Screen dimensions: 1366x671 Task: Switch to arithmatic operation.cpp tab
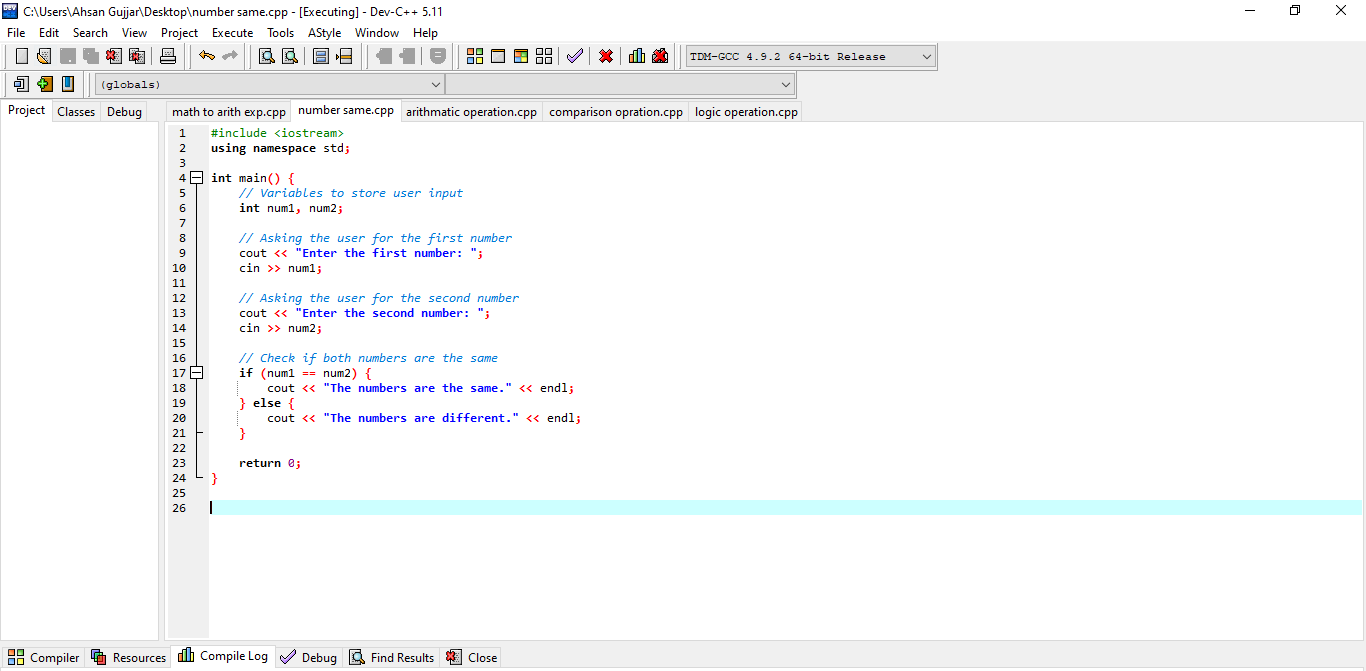pos(471,112)
